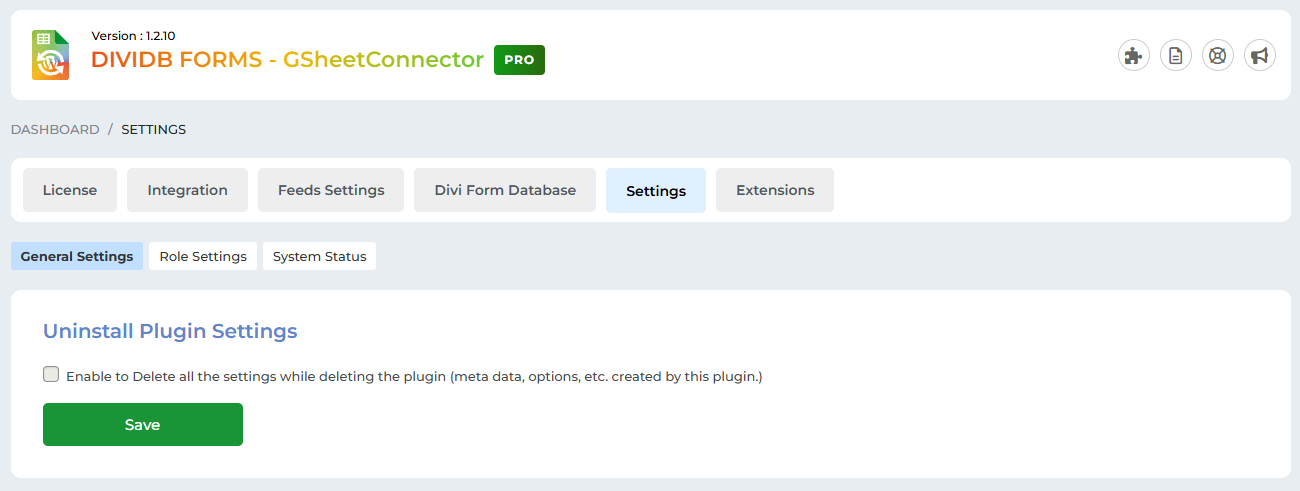Click the green PRO badge
1300x491 pixels.
(x=519, y=60)
